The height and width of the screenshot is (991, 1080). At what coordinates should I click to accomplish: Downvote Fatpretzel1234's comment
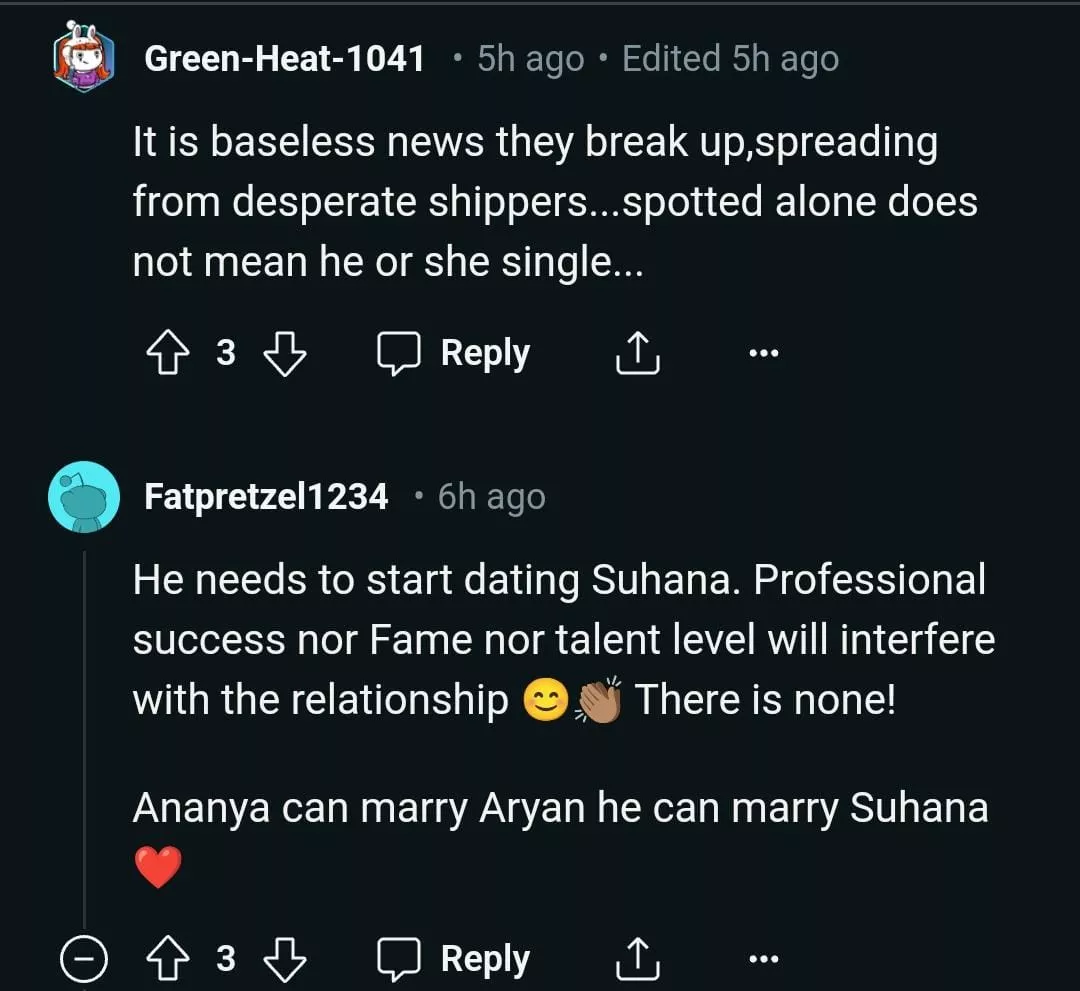pyautogui.click(x=285, y=960)
